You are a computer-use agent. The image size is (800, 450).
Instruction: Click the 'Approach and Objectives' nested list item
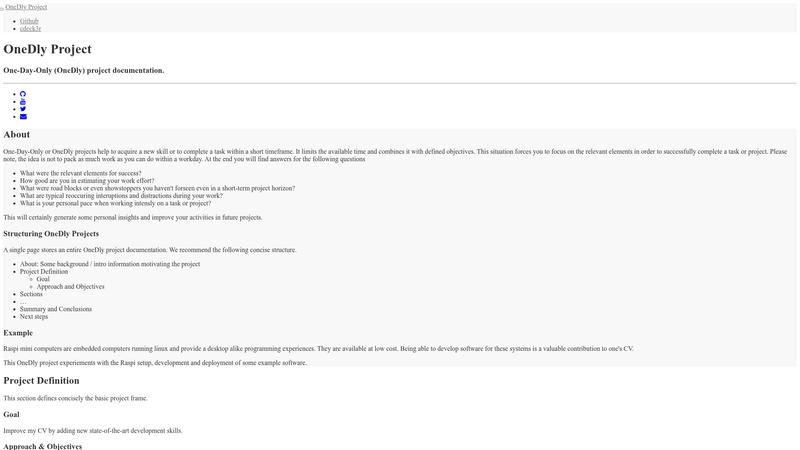[x=70, y=286]
